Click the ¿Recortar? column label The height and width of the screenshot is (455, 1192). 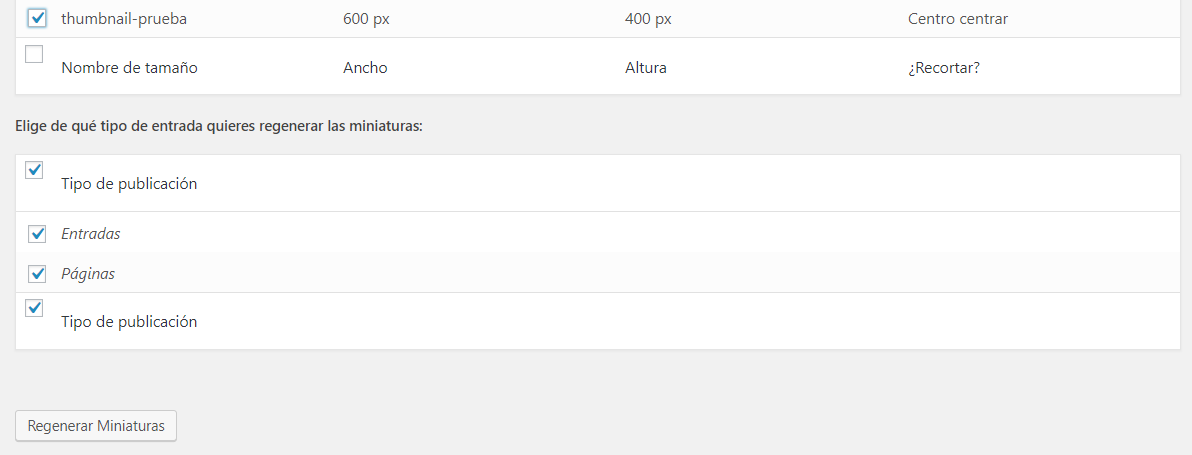943,68
